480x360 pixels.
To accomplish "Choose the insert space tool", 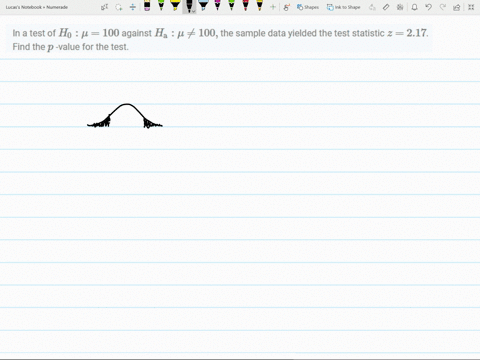I will click(x=133, y=7).
